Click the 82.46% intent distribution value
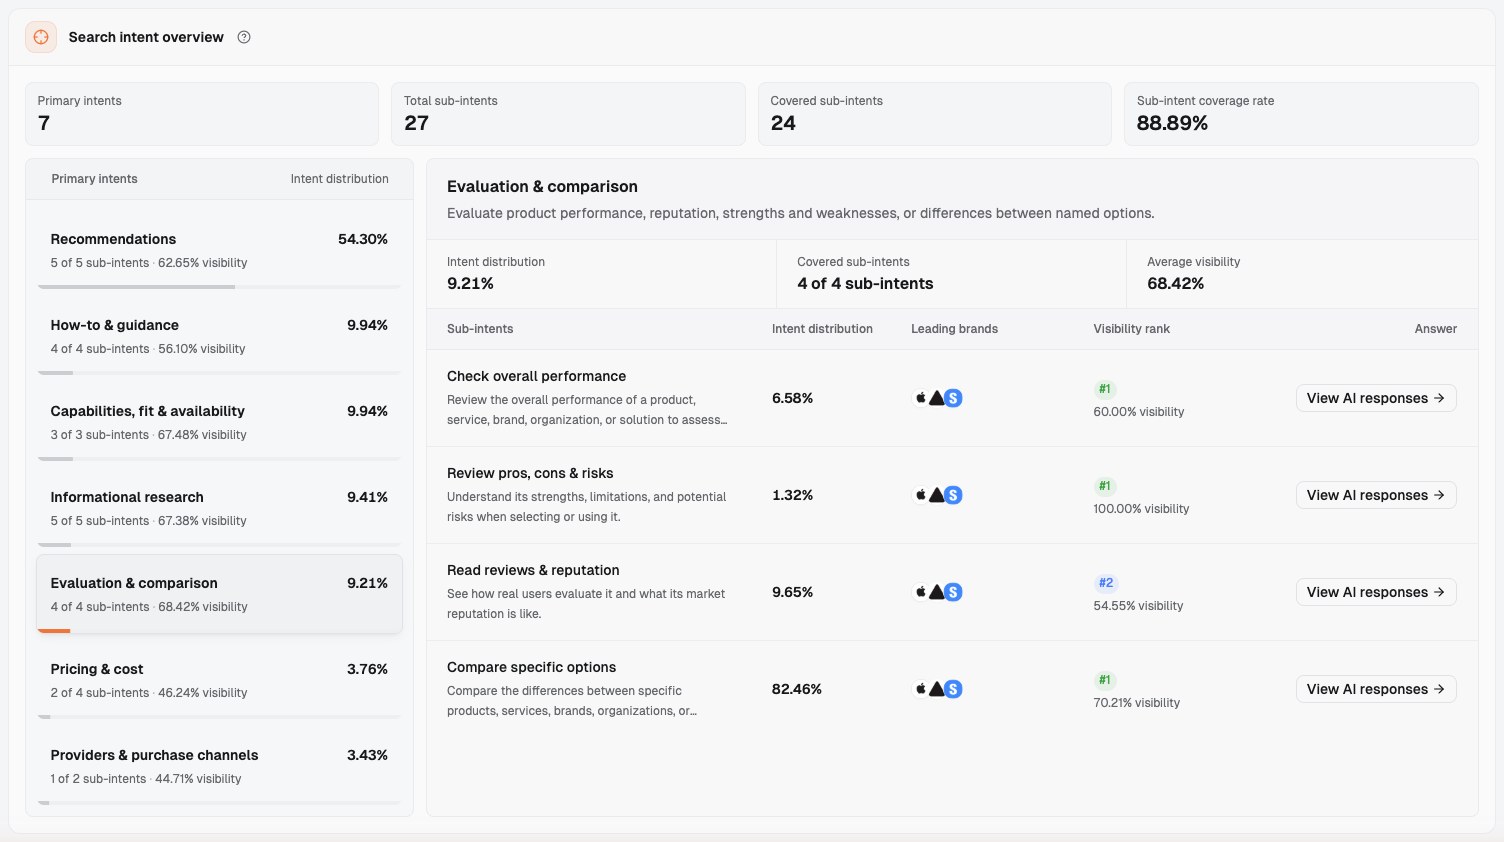The image size is (1504, 842). (x=797, y=689)
